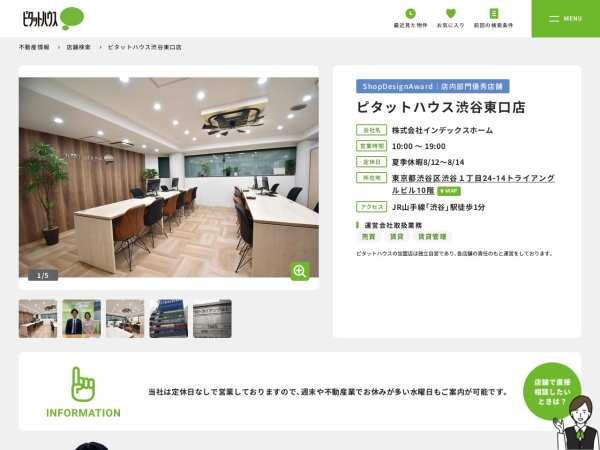Click the ピタットハウス logo
Screen dimensions: 600x450
[53, 18]
